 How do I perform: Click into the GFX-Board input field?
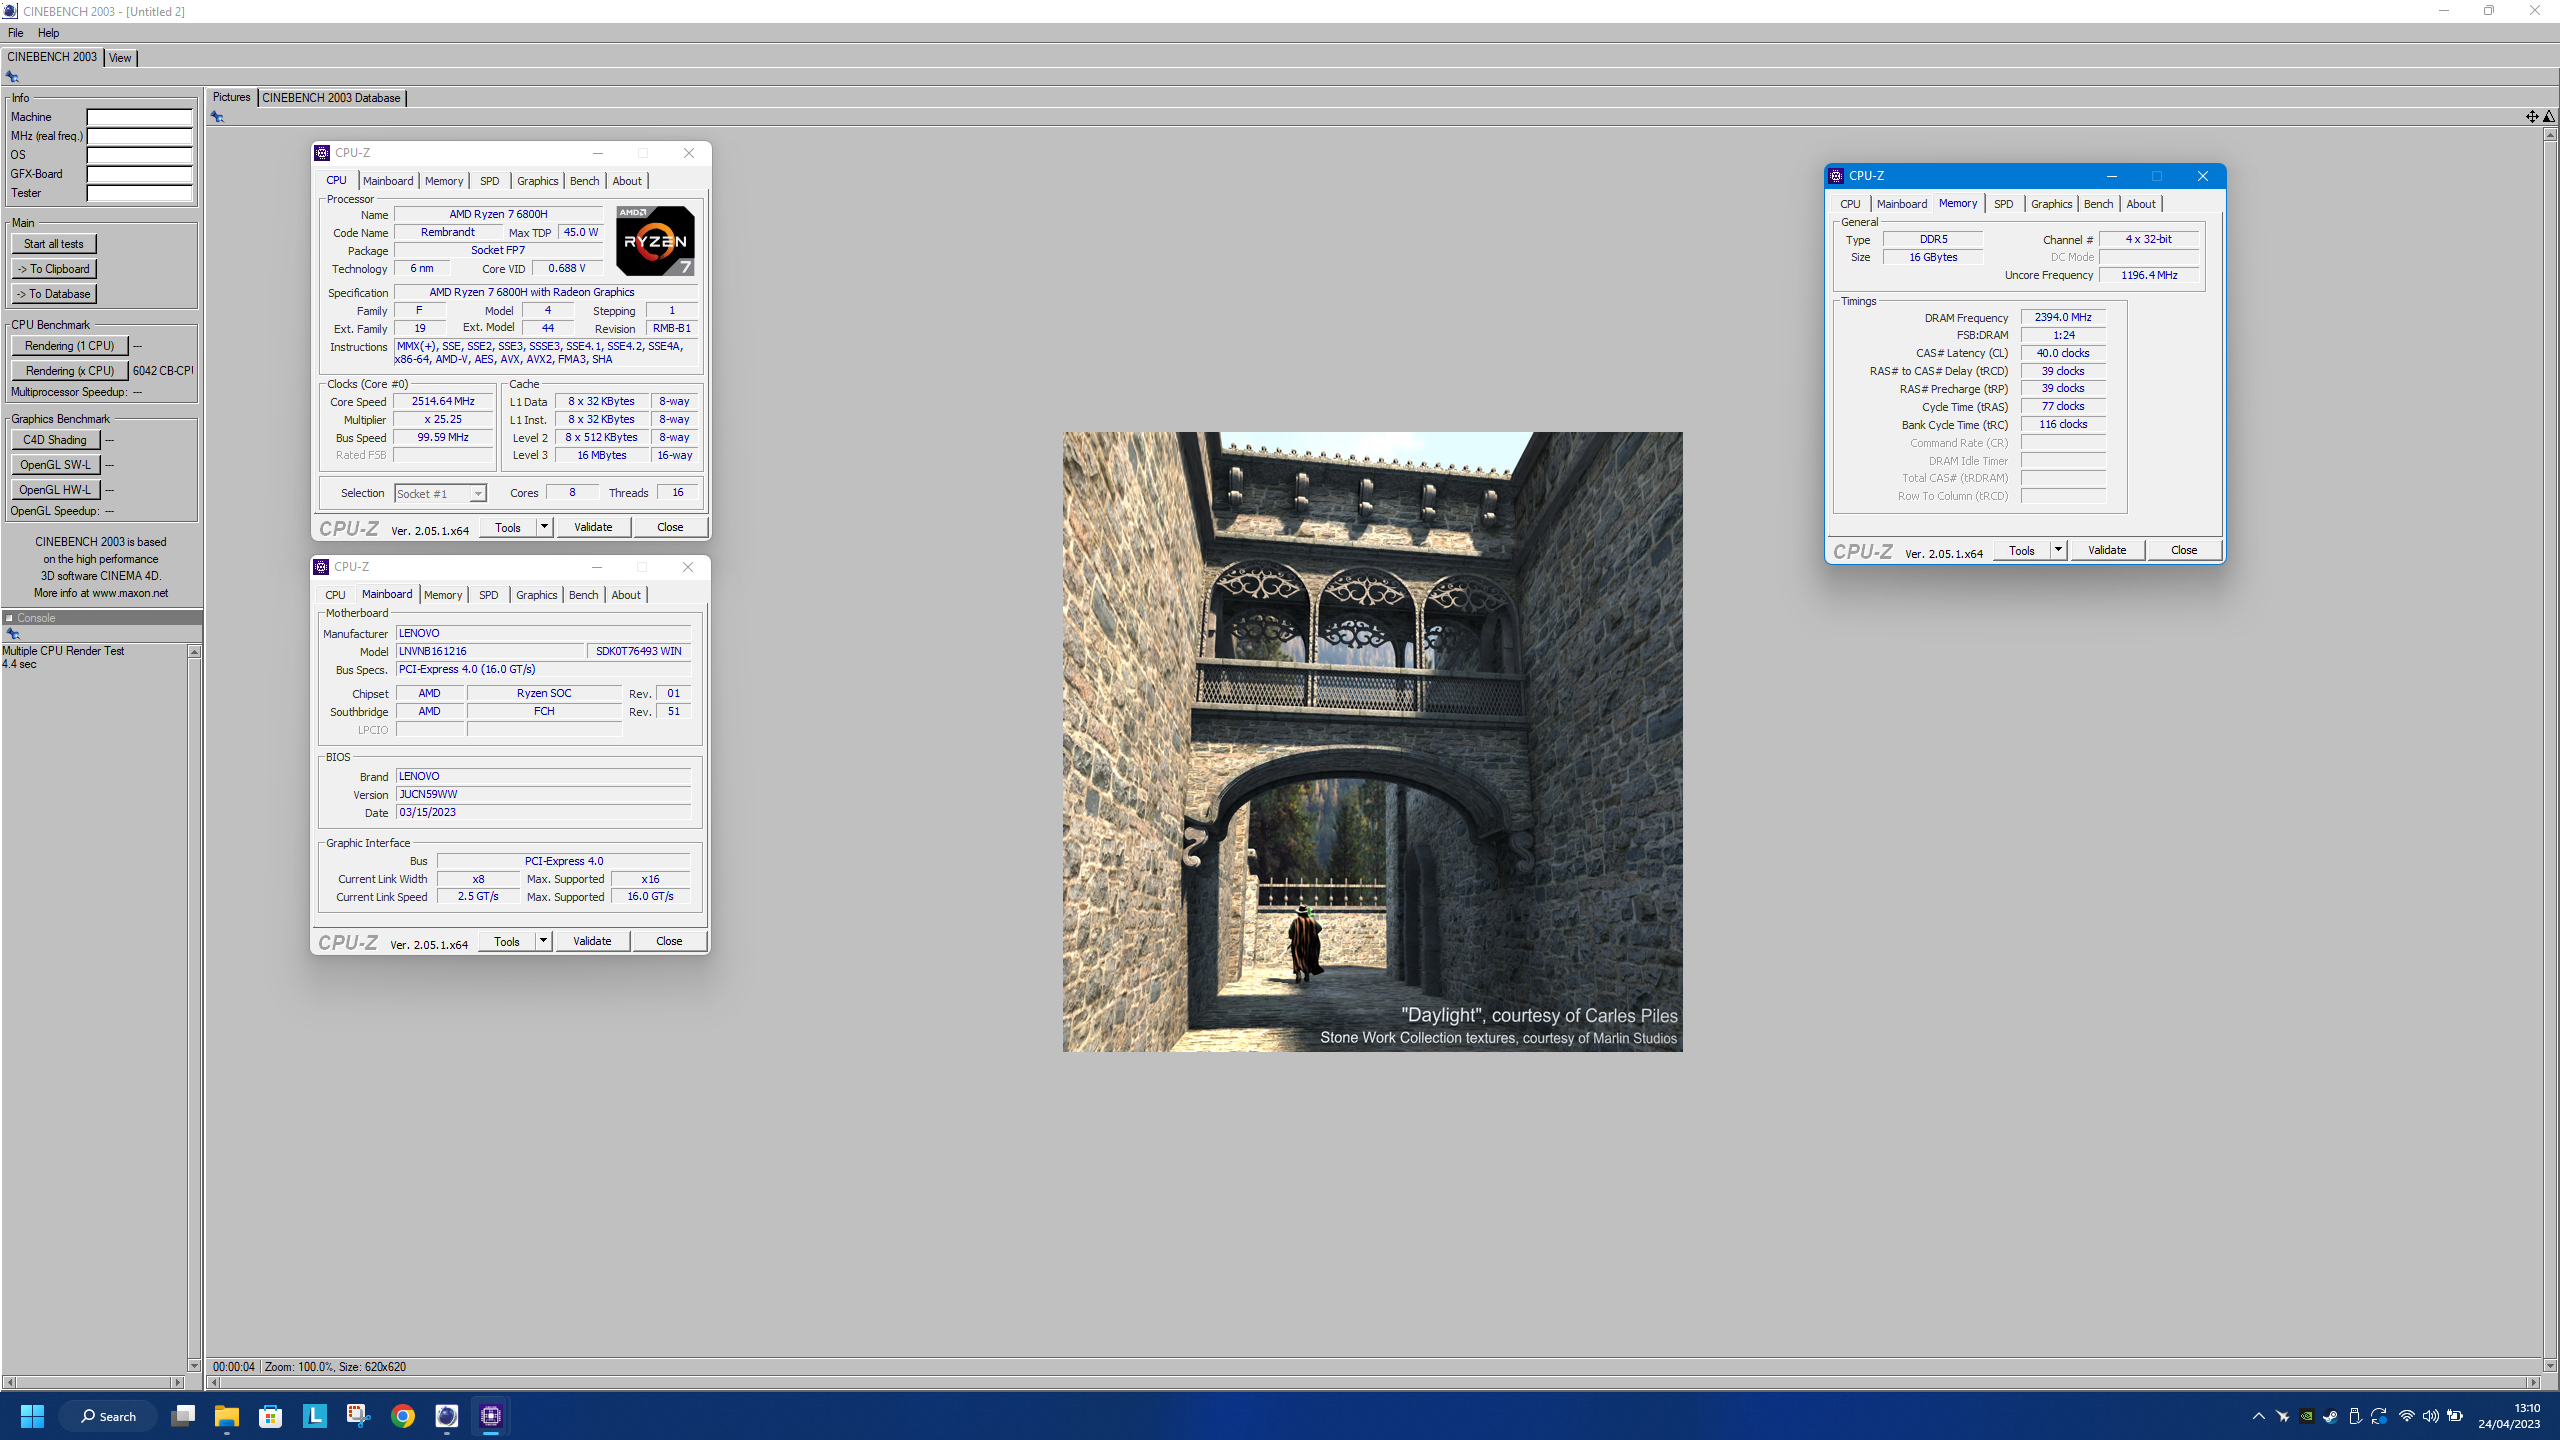point(139,174)
